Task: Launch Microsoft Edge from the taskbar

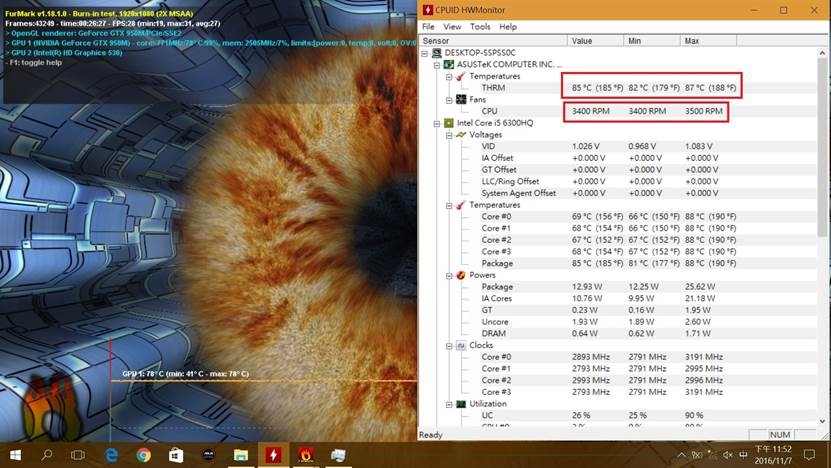Action: click(111, 455)
